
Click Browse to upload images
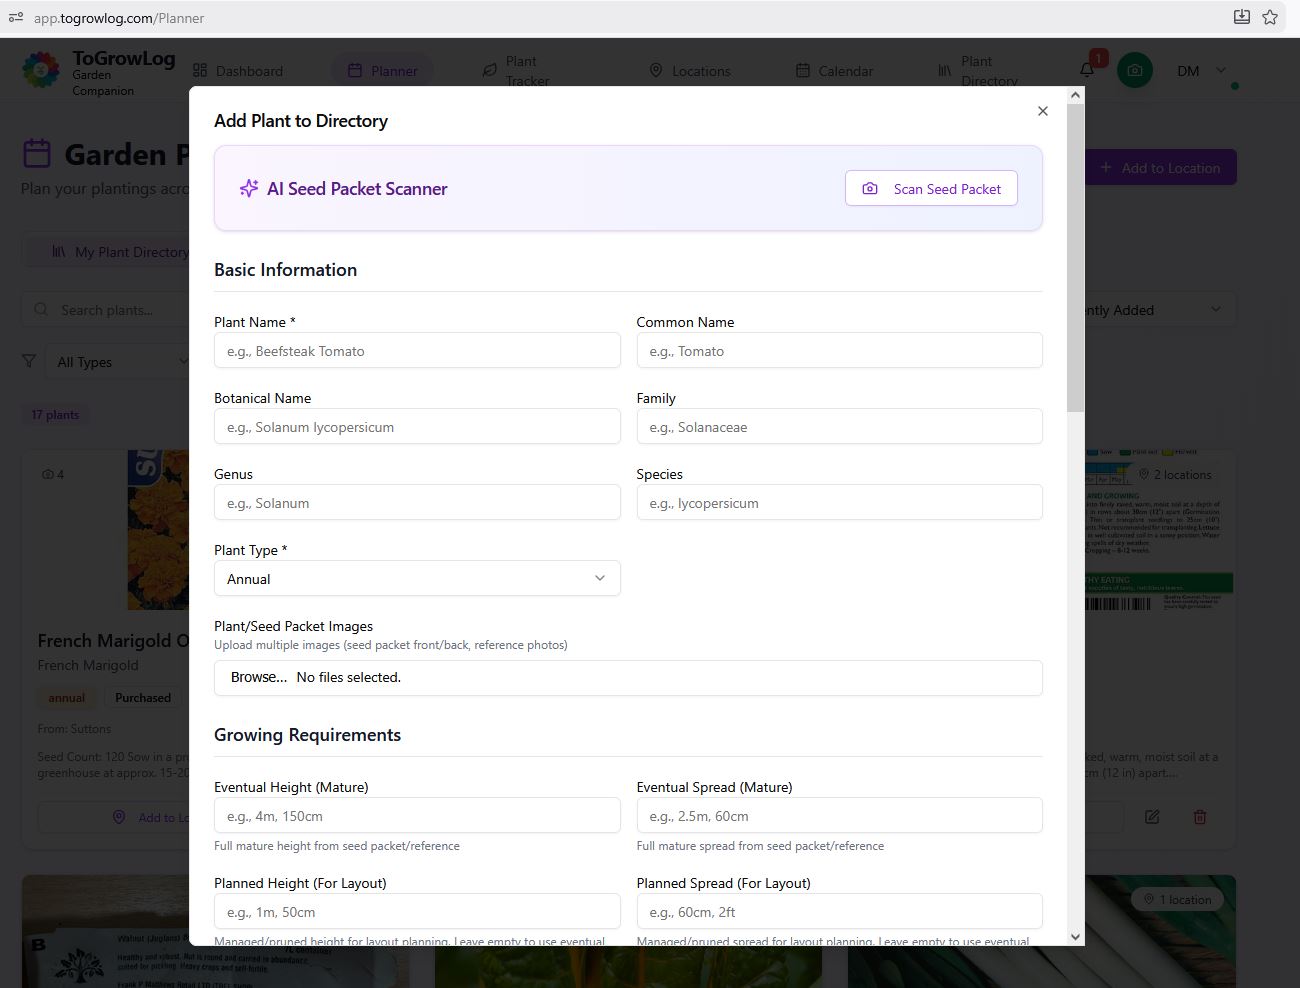click(259, 677)
